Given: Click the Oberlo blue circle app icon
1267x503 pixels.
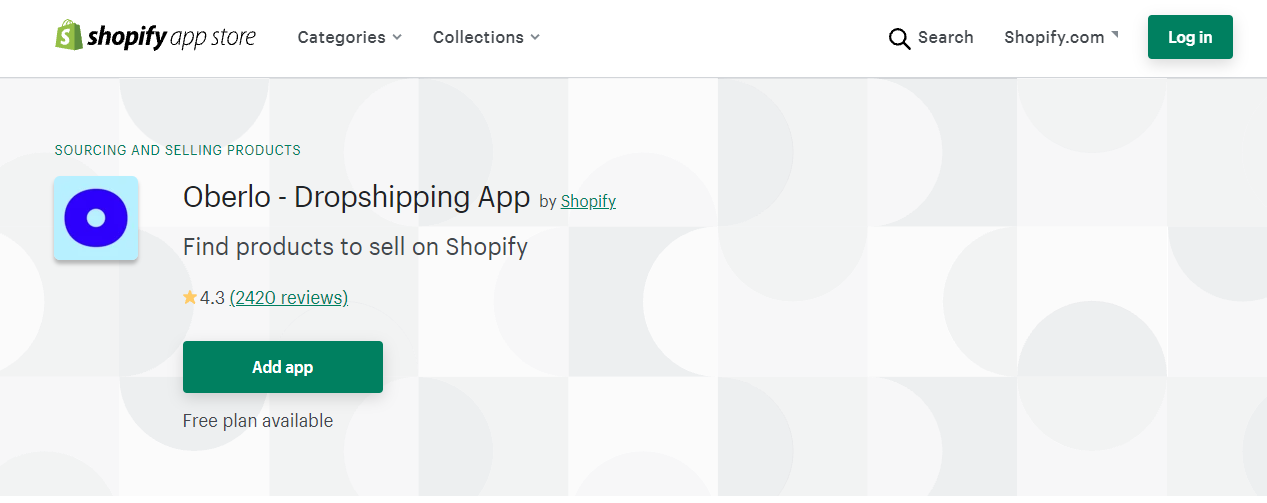Looking at the screenshot, I should click(x=96, y=218).
